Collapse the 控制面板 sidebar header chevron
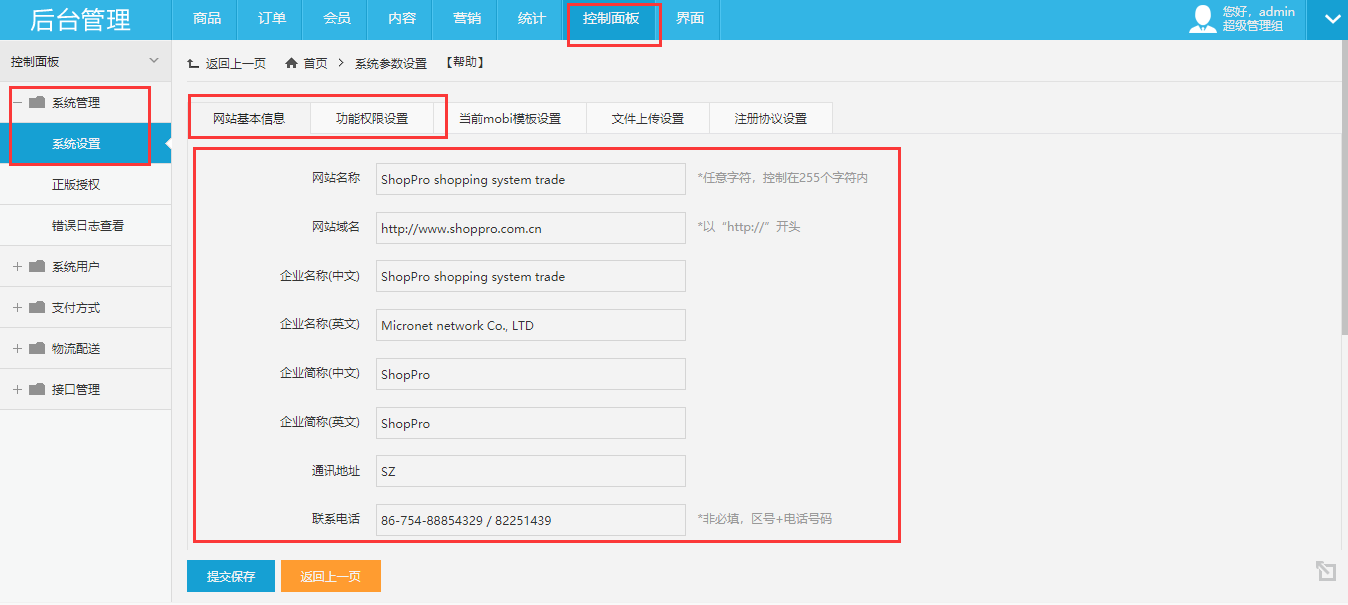Image resolution: width=1348 pixels, height=605 pixels. click(153, 61)
